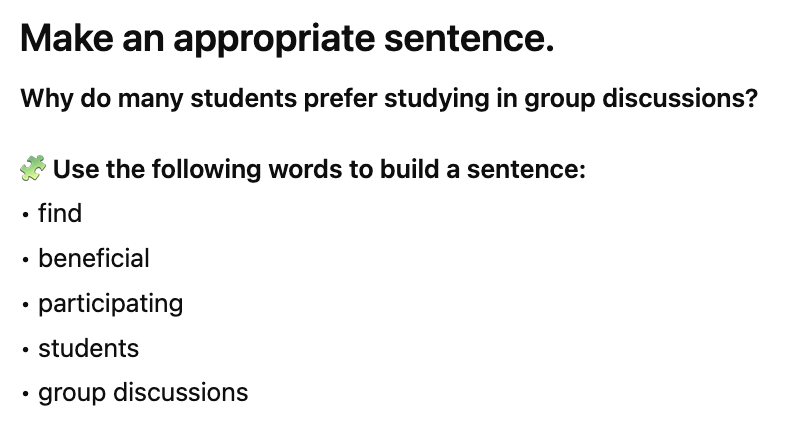
Task: Click the word "Why" in the question
Action: point(43,100)
